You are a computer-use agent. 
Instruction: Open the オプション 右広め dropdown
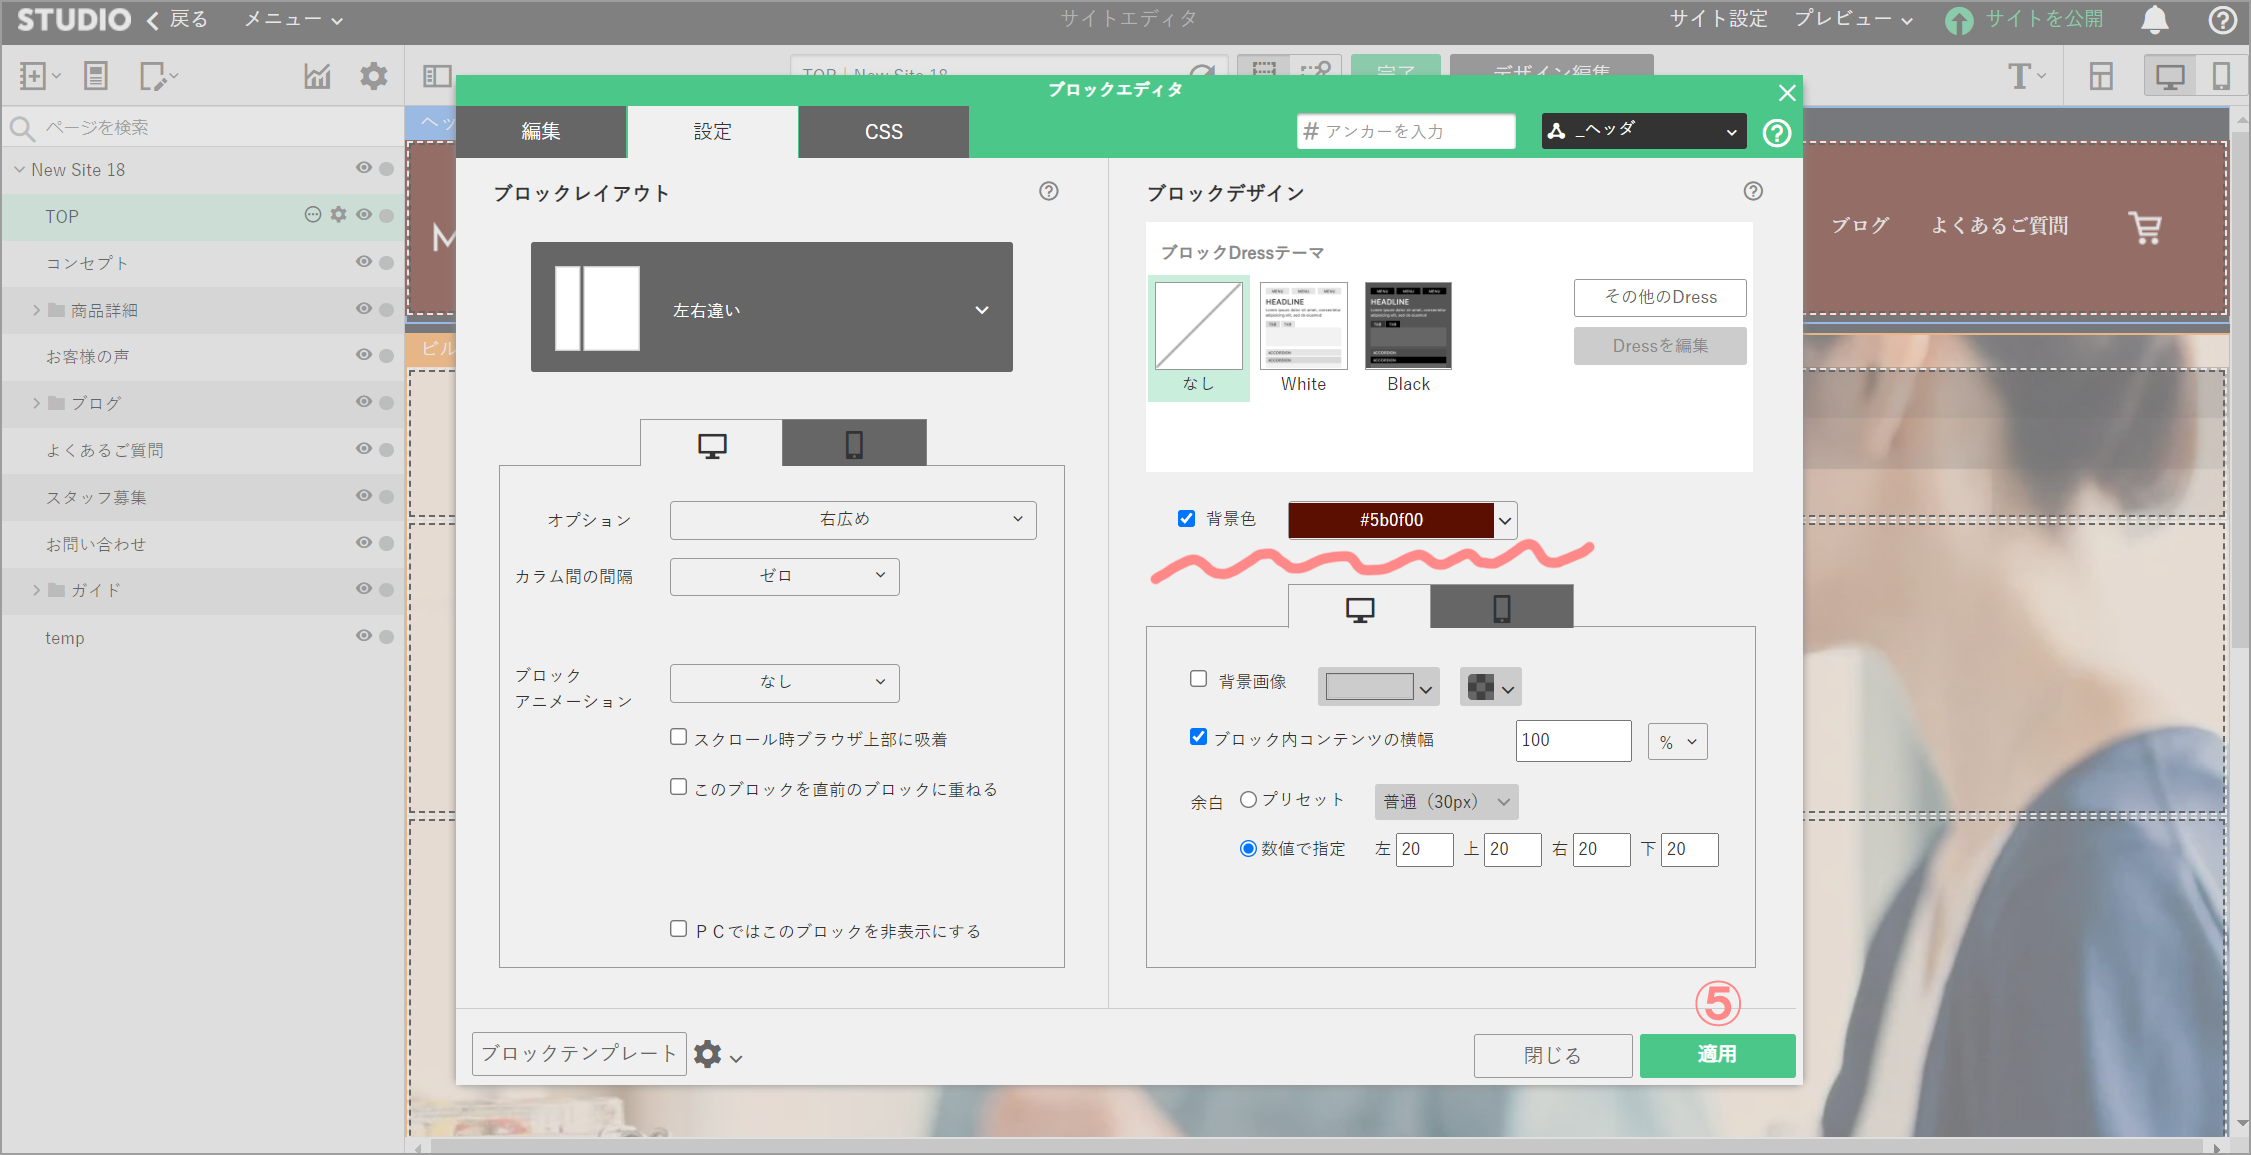tap(852, 520)
